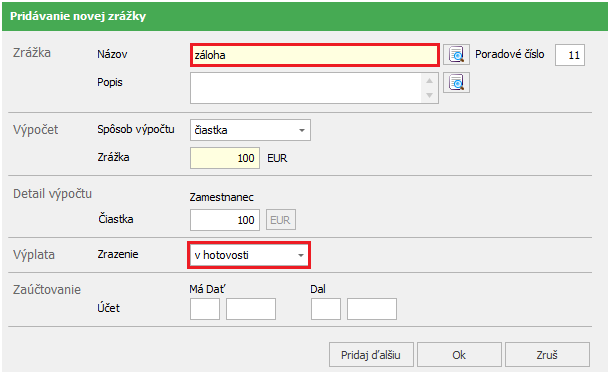
Task: Click the Pridaj ďalšiu button
Action: coord(371,355)
